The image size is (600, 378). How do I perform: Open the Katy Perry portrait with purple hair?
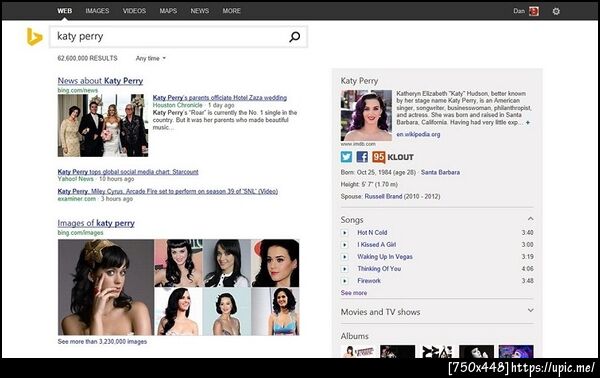click(366, 116)
